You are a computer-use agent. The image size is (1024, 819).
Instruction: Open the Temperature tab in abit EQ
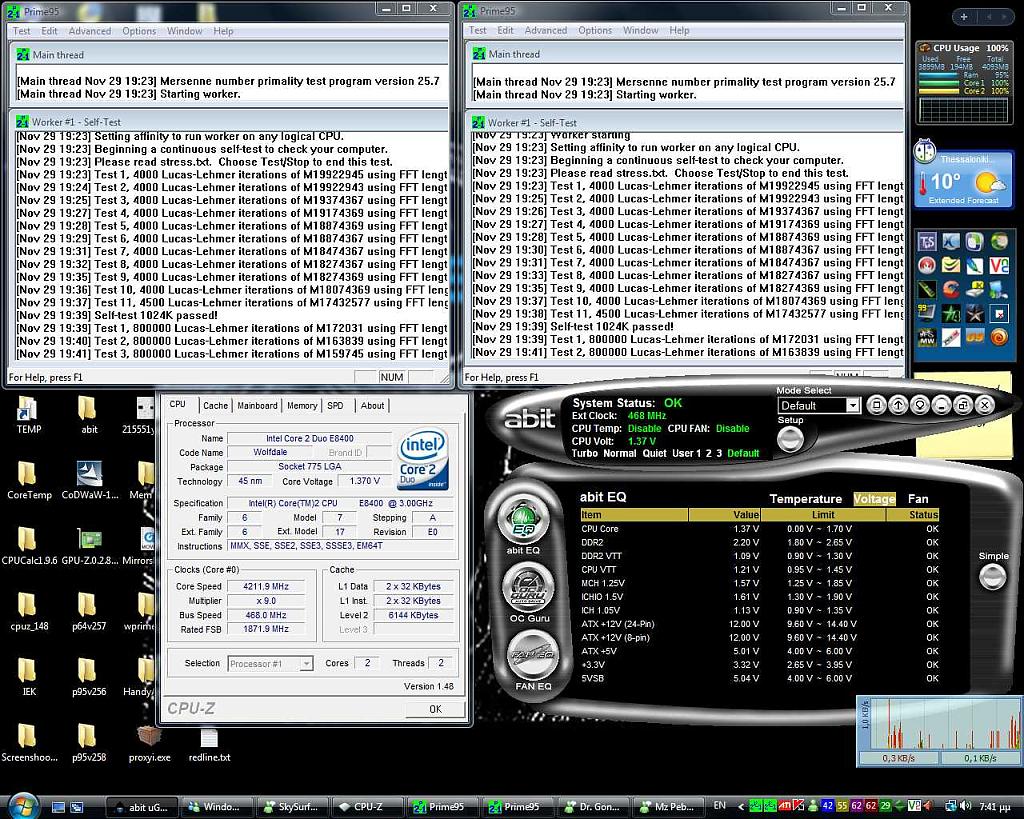click(x=805, y=499)
